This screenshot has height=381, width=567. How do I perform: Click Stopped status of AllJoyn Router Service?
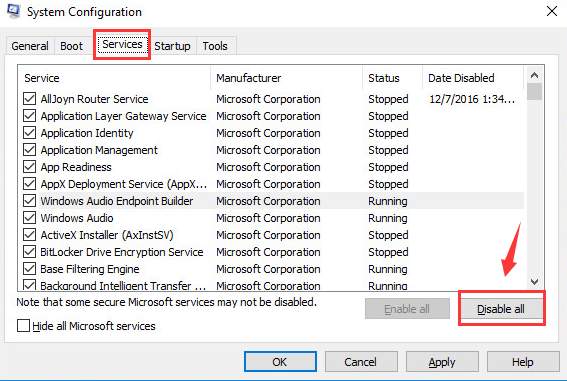pos(388,99)
